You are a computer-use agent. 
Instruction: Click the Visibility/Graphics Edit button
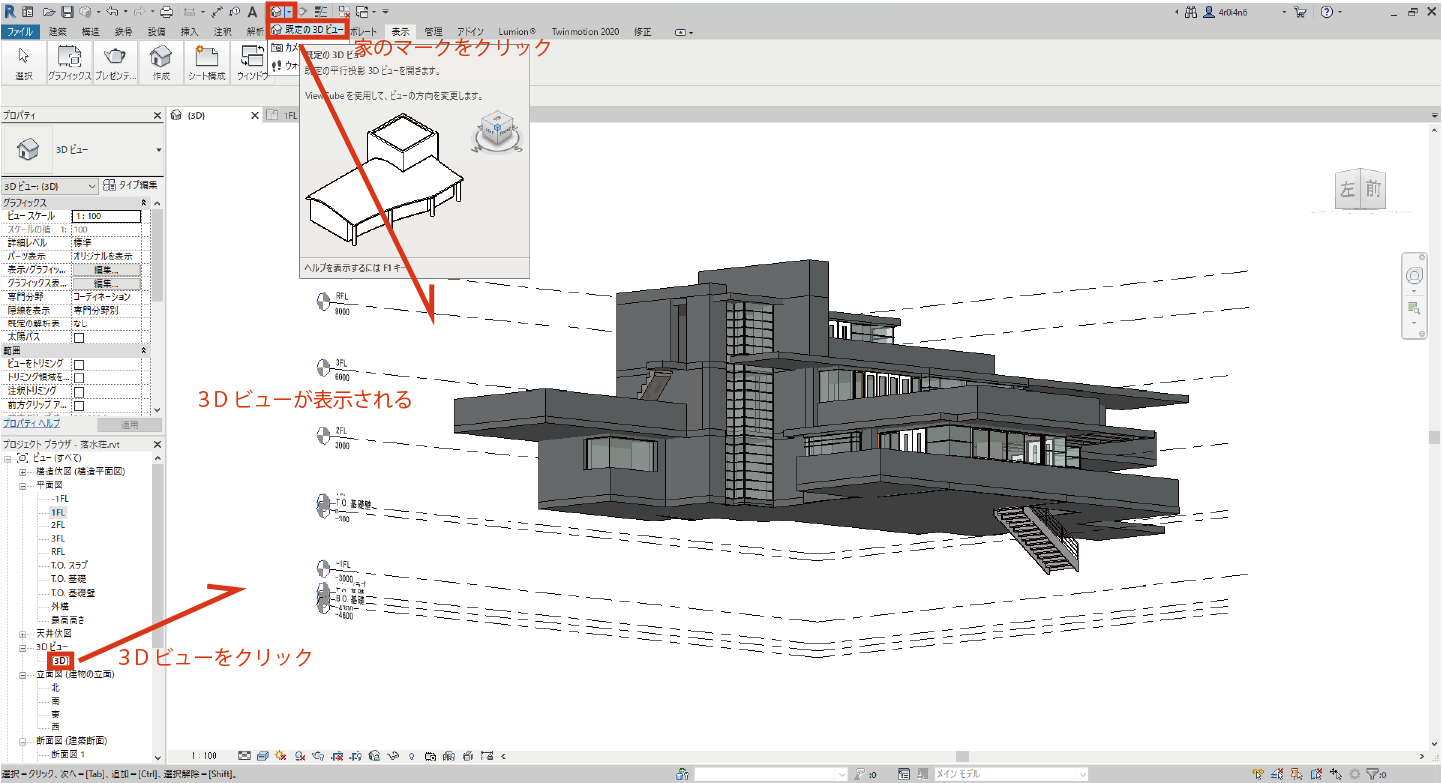(106, 270)
